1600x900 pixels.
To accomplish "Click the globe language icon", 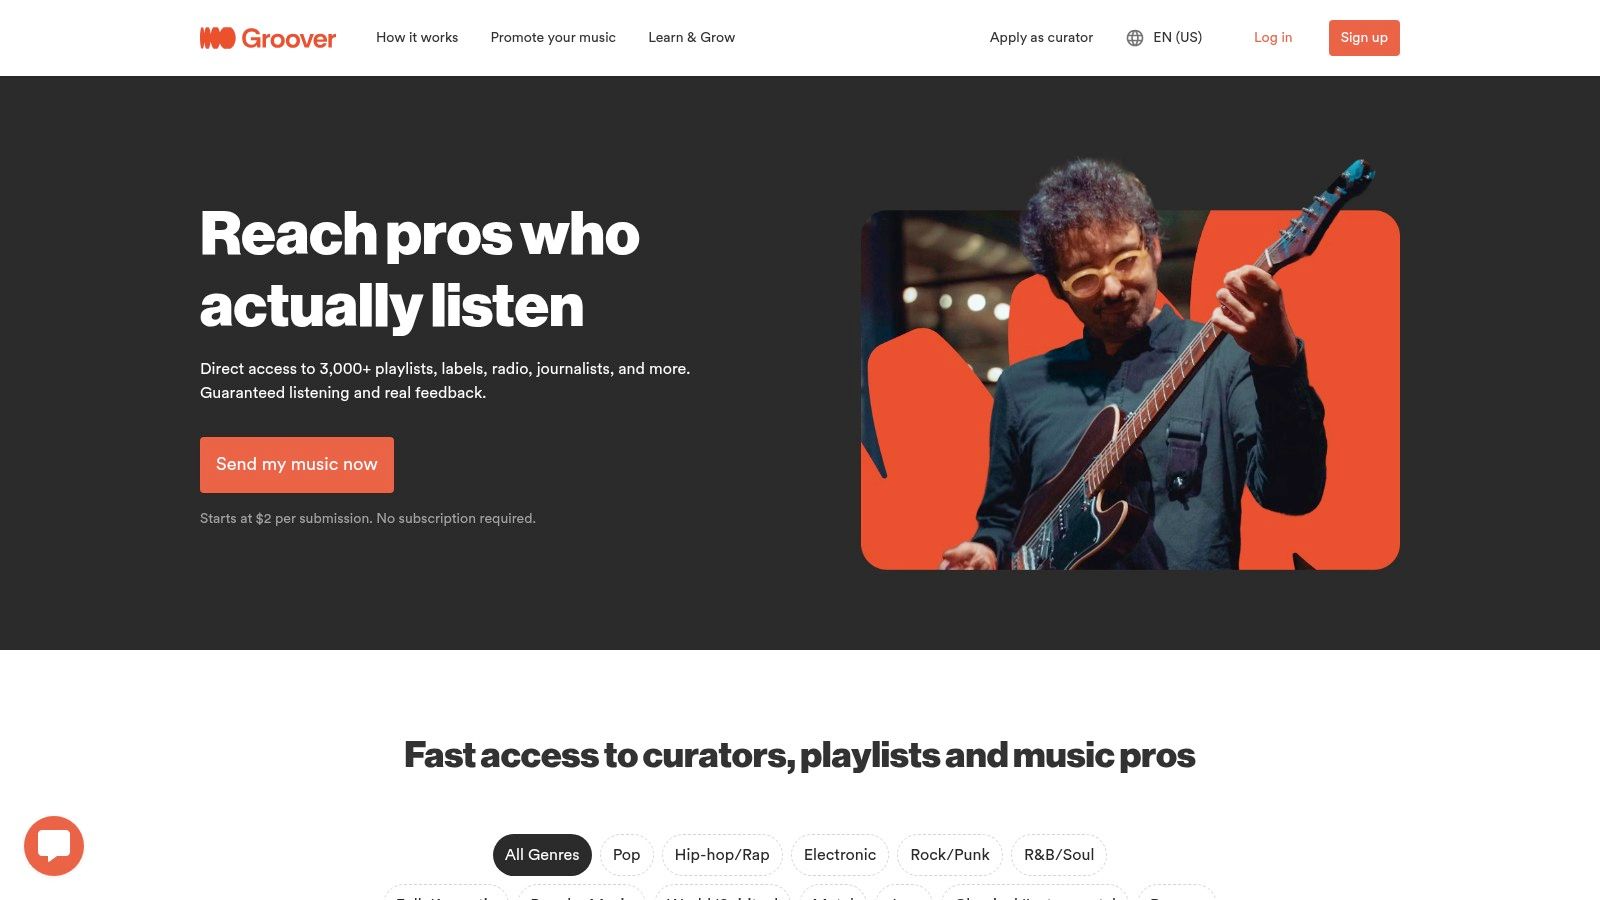I will (x=1135, y=38).
